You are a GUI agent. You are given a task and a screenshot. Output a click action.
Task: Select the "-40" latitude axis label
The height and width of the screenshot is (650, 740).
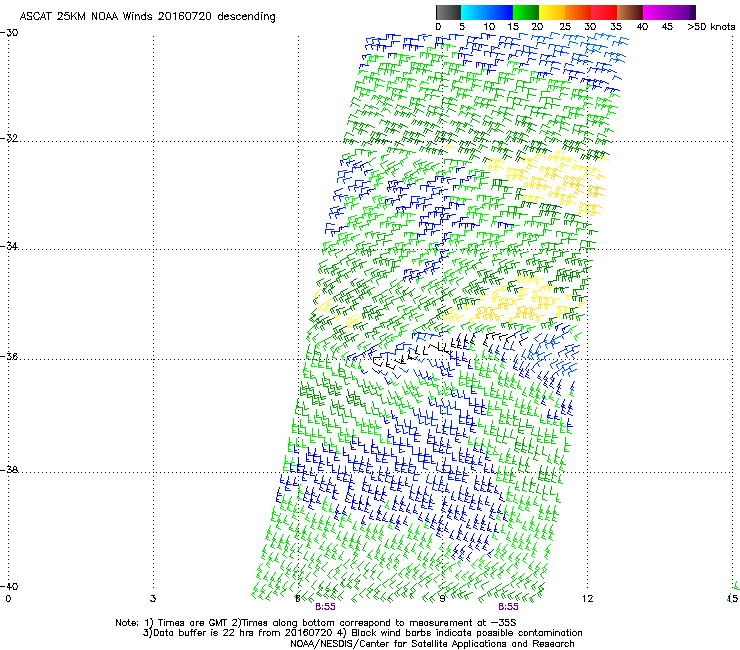(9, 586)
